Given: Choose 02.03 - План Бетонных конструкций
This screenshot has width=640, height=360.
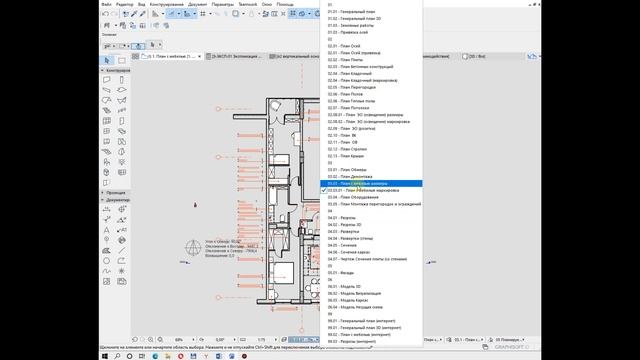Looking at the screenshot, I should click(x=371, y=67).
